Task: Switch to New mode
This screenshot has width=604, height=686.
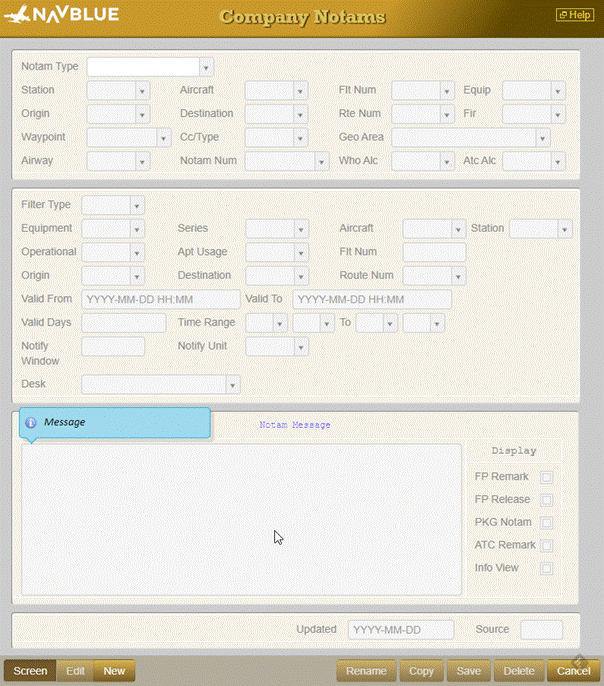Action: click(x=114, y=671)
